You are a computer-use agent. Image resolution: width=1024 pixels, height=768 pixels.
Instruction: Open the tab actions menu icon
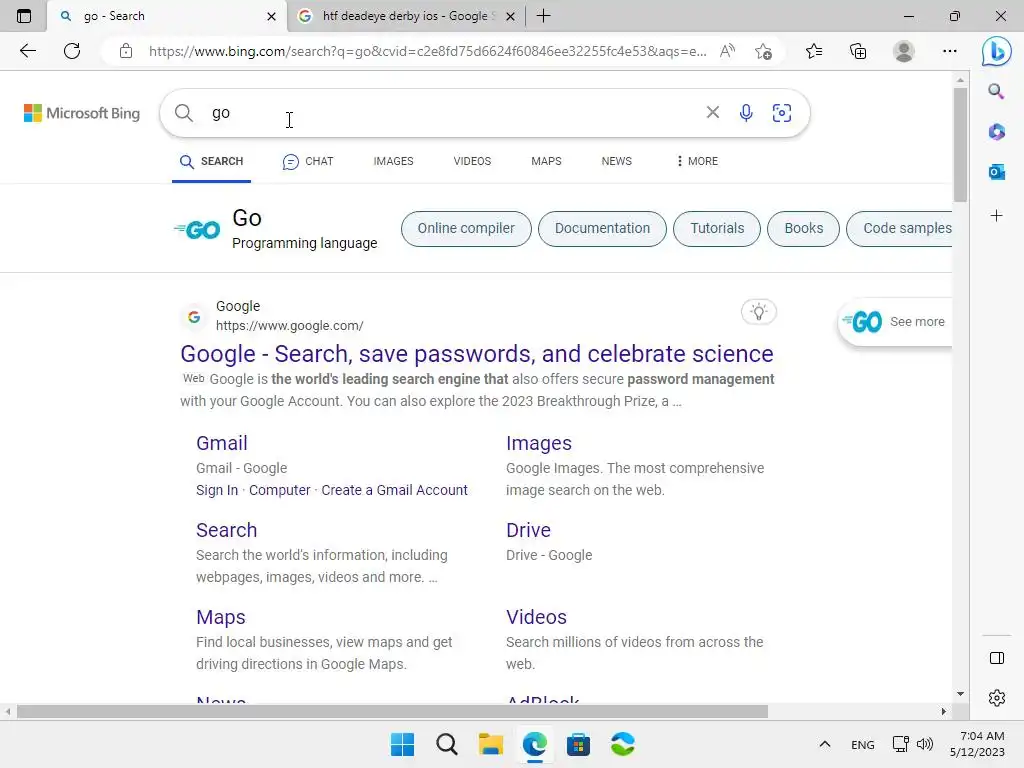pyautogui.click(x=24, y=16)
